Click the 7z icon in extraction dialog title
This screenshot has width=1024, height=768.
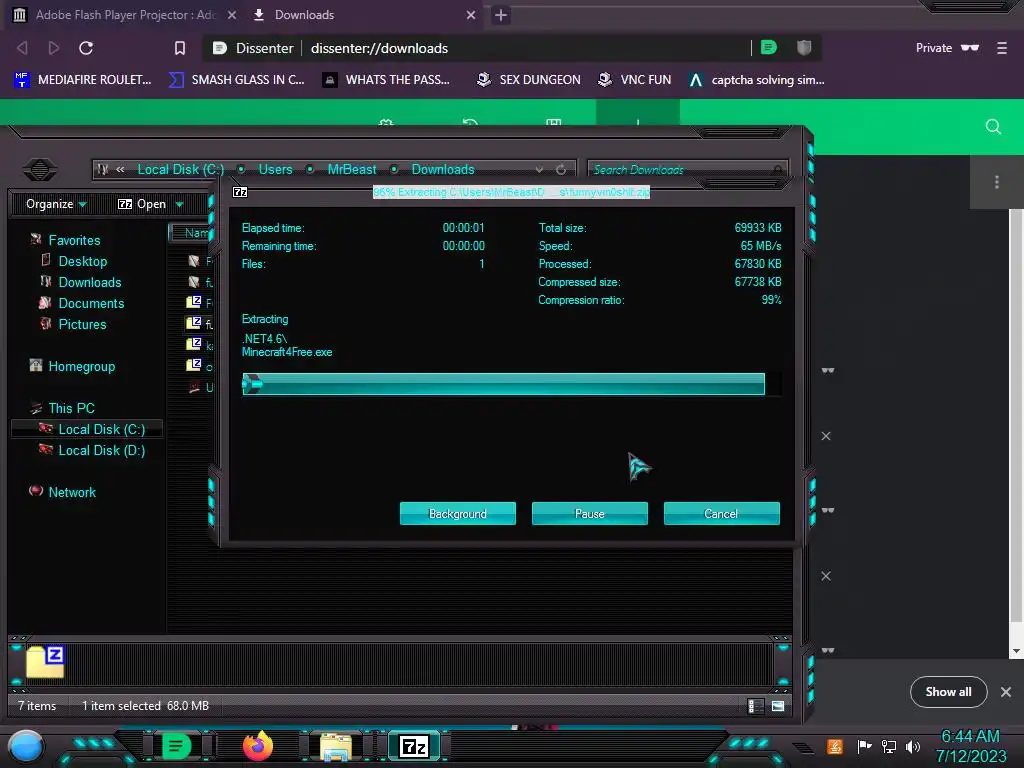point(240,192)
